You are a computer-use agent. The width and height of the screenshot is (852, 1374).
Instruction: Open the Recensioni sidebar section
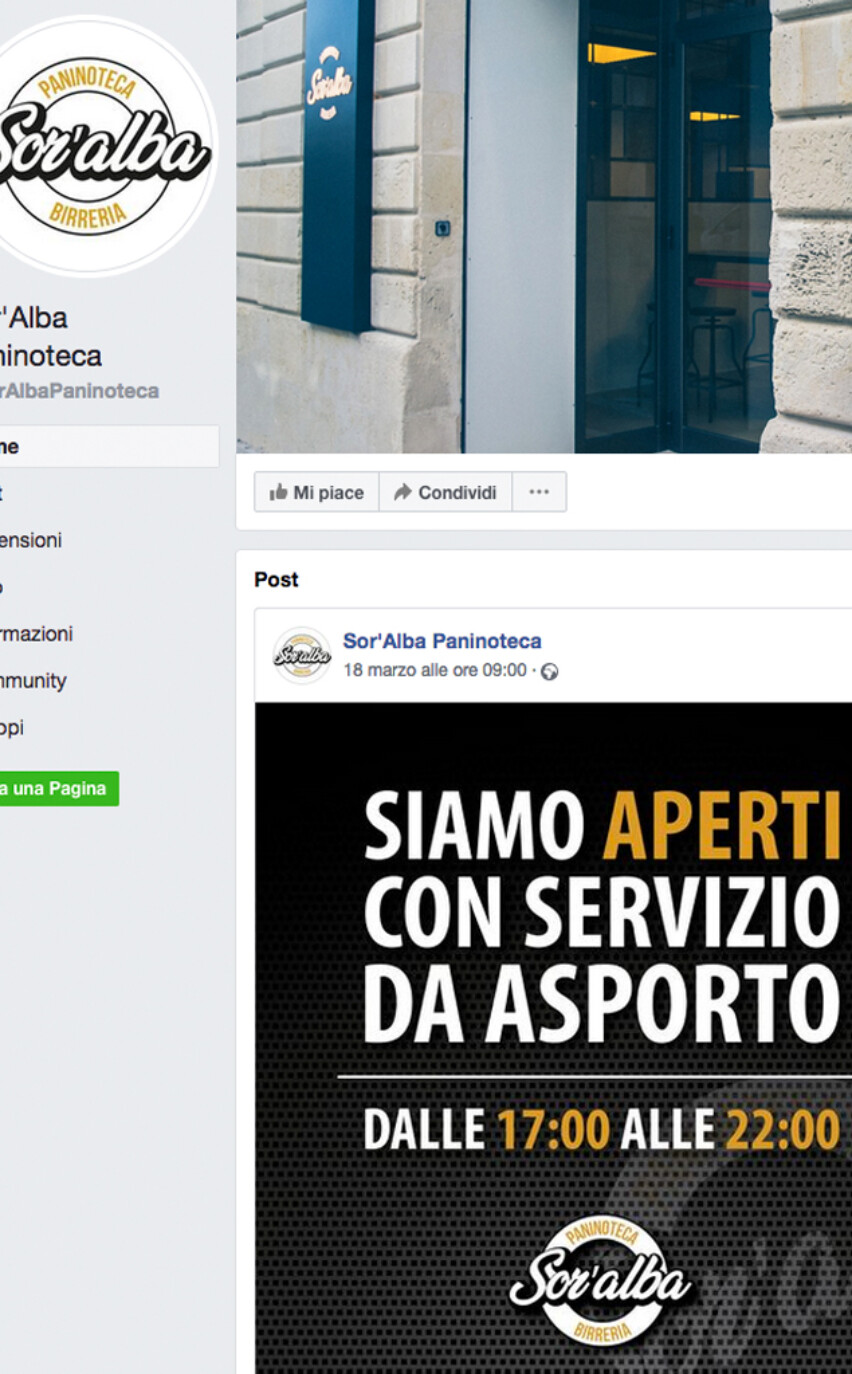point(30,540)
